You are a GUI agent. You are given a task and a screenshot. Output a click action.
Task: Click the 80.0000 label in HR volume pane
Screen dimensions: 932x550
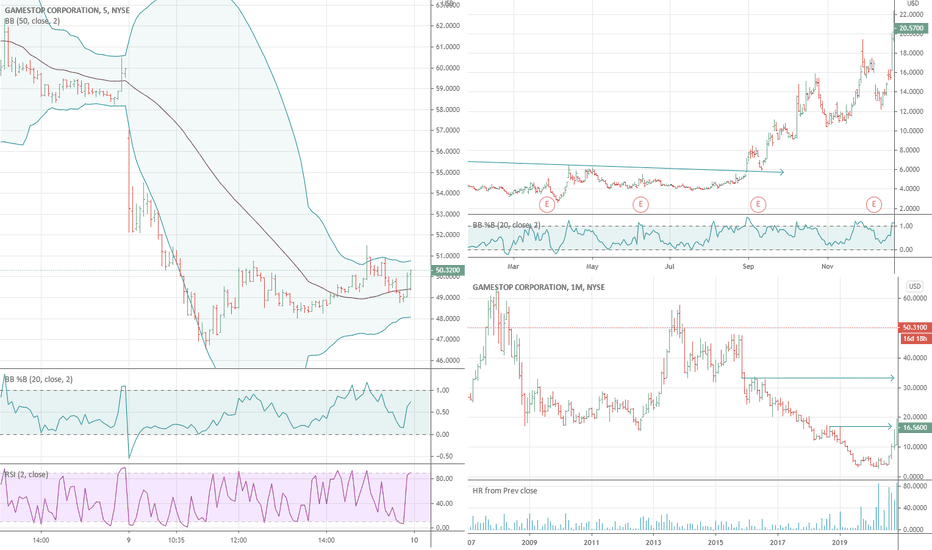[x=915, y=486]
